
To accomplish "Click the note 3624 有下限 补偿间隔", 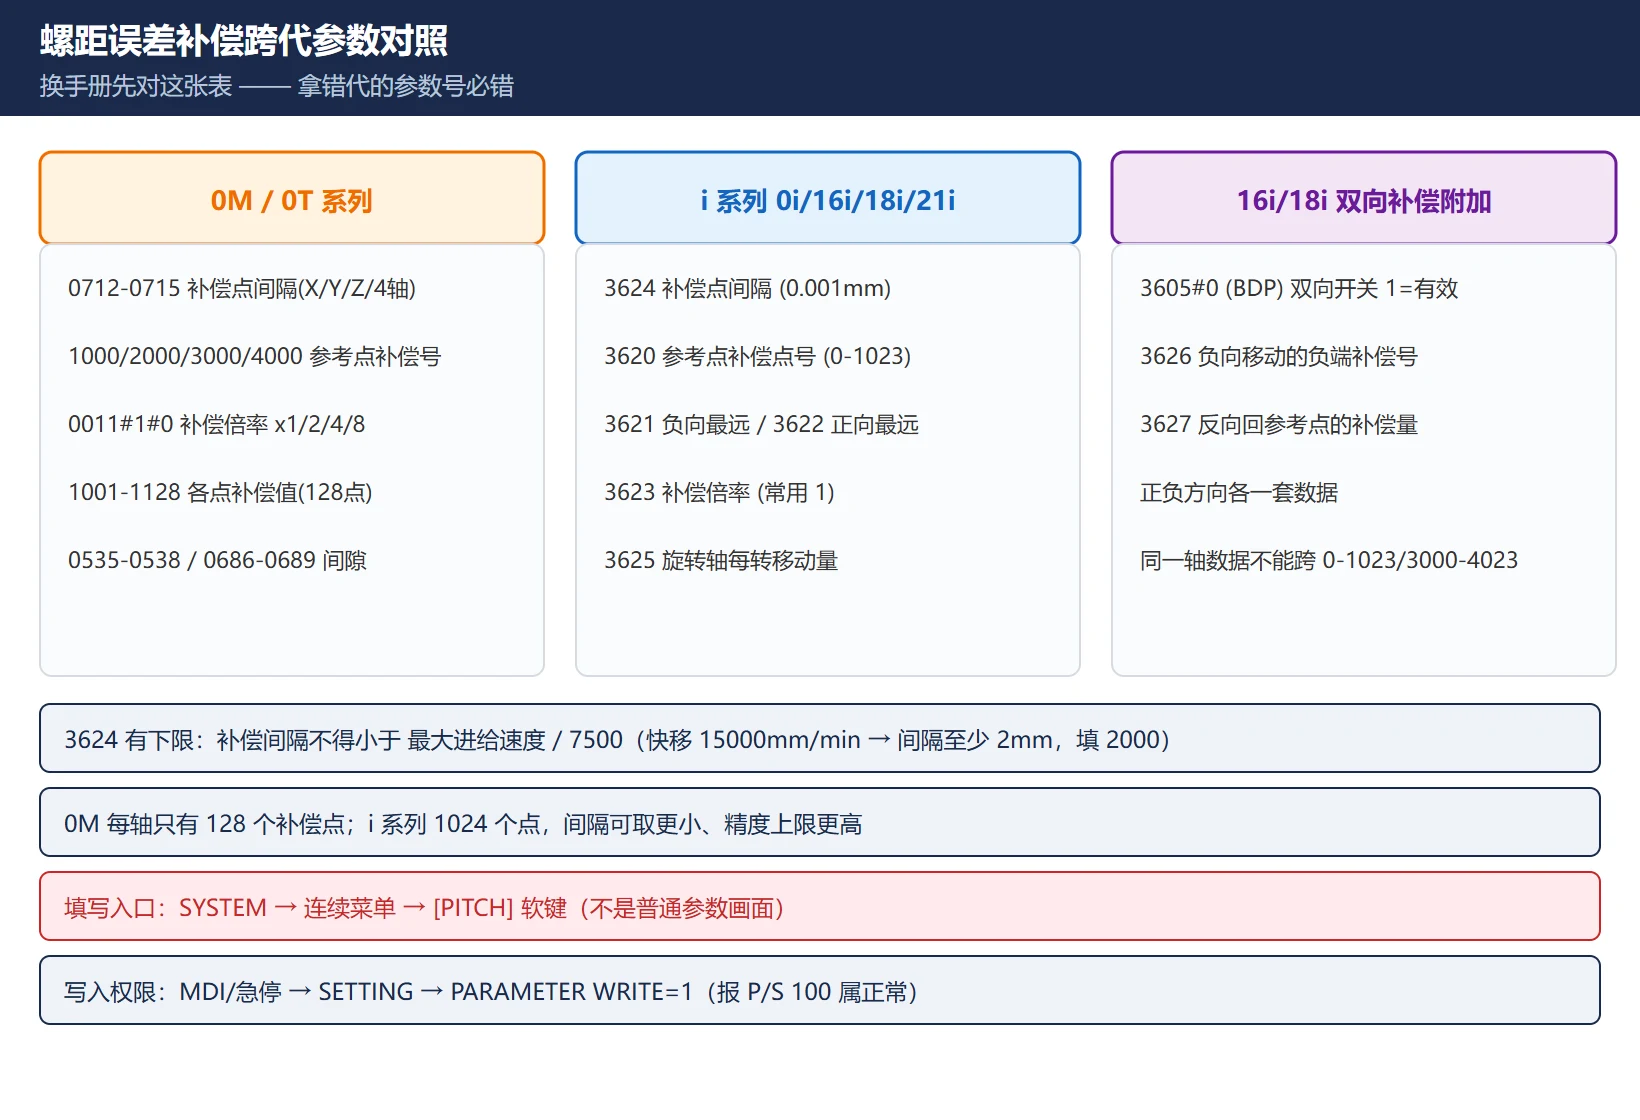I will click(x=820, y=738).
